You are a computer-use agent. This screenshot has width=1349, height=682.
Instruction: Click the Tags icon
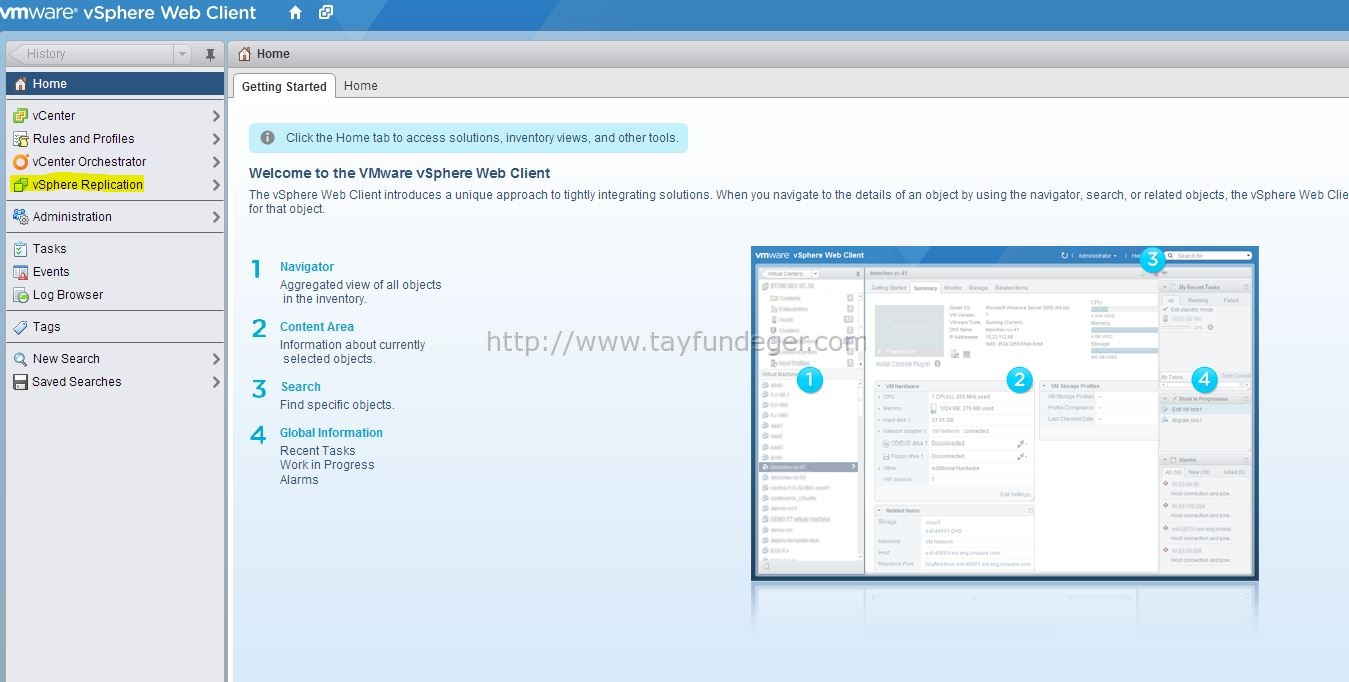coord(20,327)
